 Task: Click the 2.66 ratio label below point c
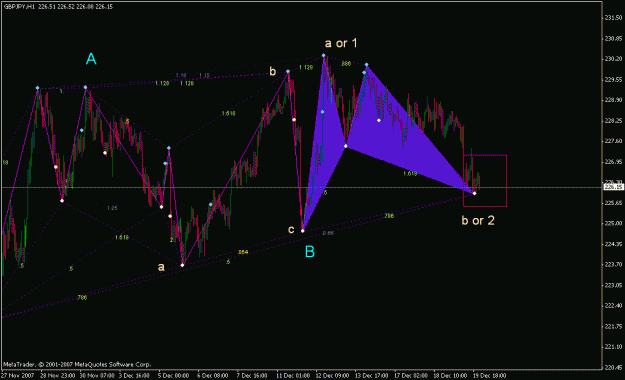(x=328, y=233)
